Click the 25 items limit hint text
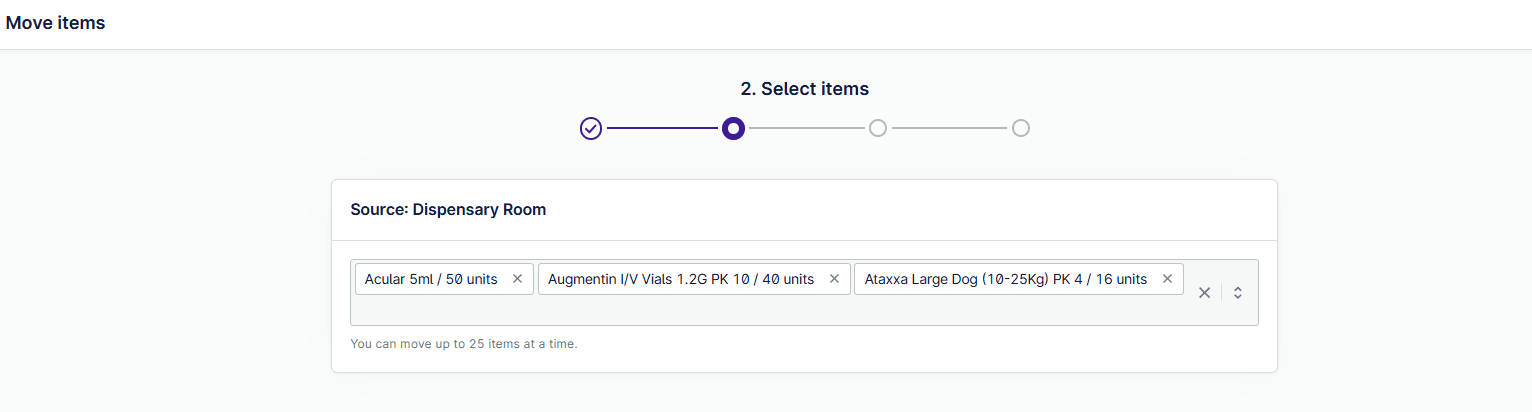This screenshot has width=1532, height=412. tap(464, 344)
